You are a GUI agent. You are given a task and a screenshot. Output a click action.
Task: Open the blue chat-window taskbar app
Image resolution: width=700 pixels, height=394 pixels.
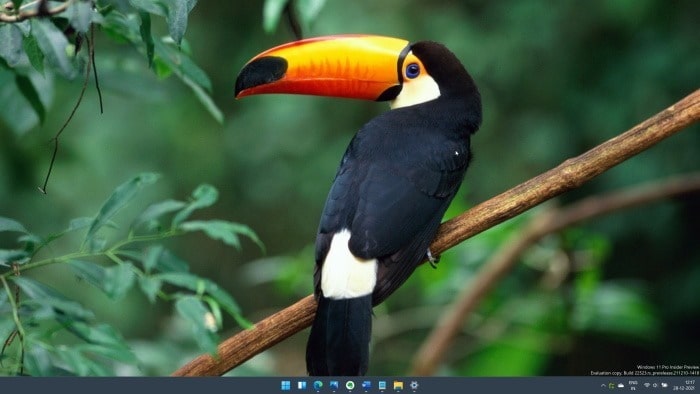(366, 385)
